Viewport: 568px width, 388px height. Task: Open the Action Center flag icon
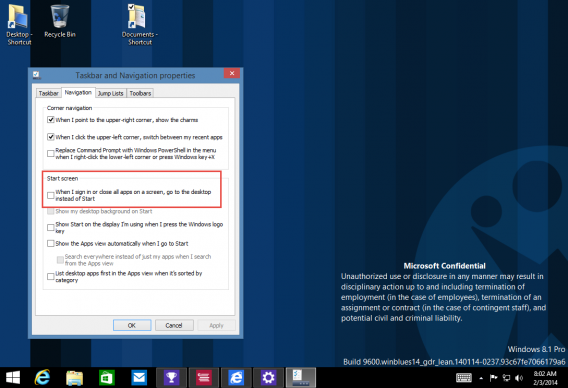coord(493,378)
